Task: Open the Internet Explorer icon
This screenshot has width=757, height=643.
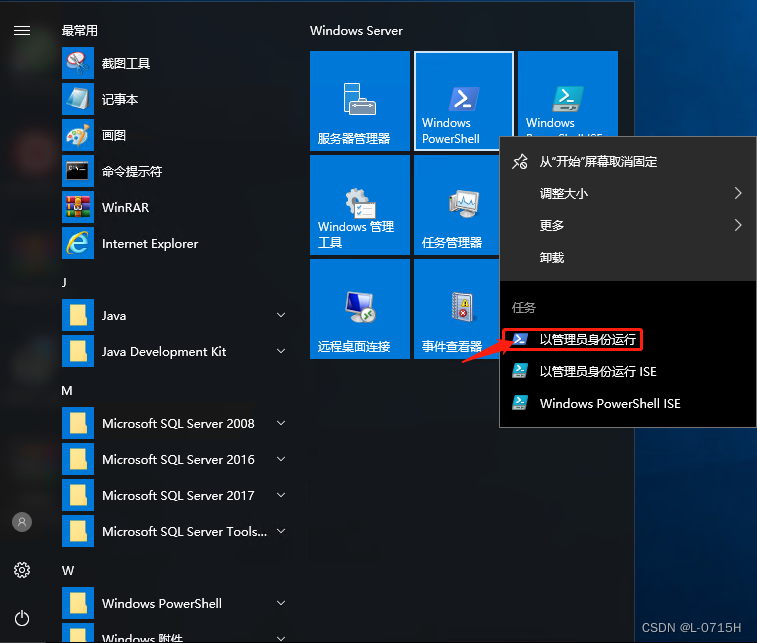Action: coord(78,243)
